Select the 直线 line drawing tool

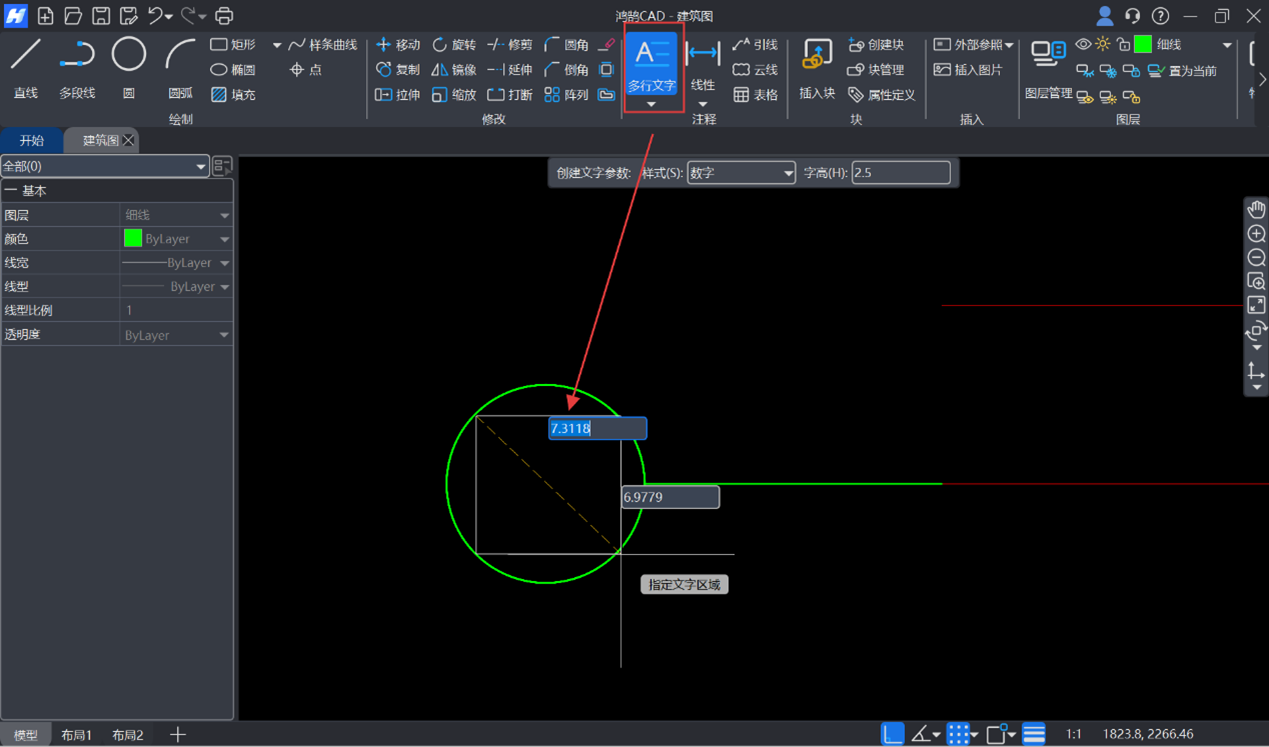pyautogui.click(x=26, y=67)
